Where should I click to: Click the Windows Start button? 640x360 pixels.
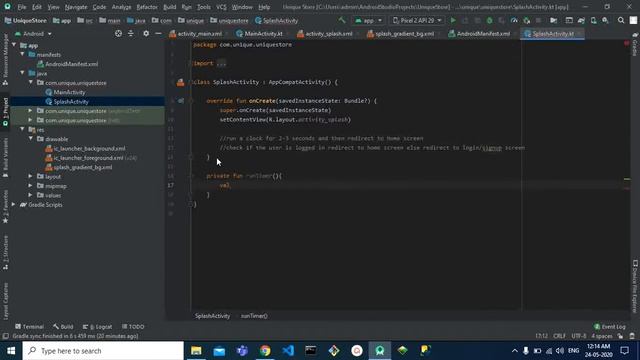[x=11, y=351]
